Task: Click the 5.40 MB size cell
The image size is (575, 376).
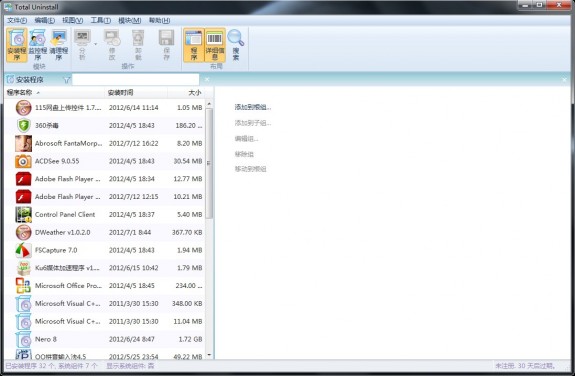Action: pos(190,215)
